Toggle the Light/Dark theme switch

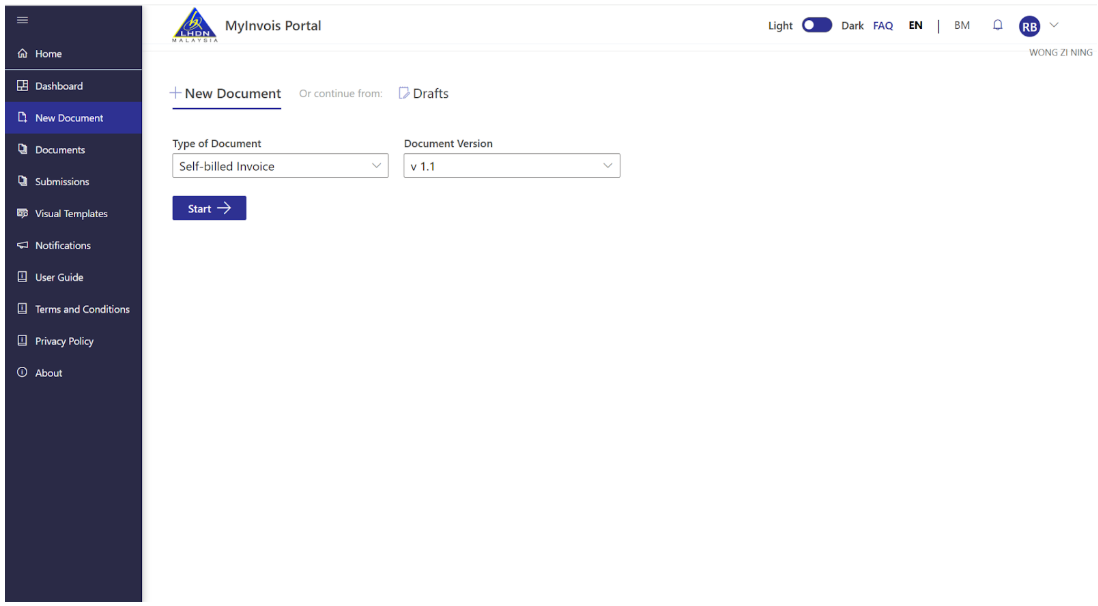tap(816, 26)
